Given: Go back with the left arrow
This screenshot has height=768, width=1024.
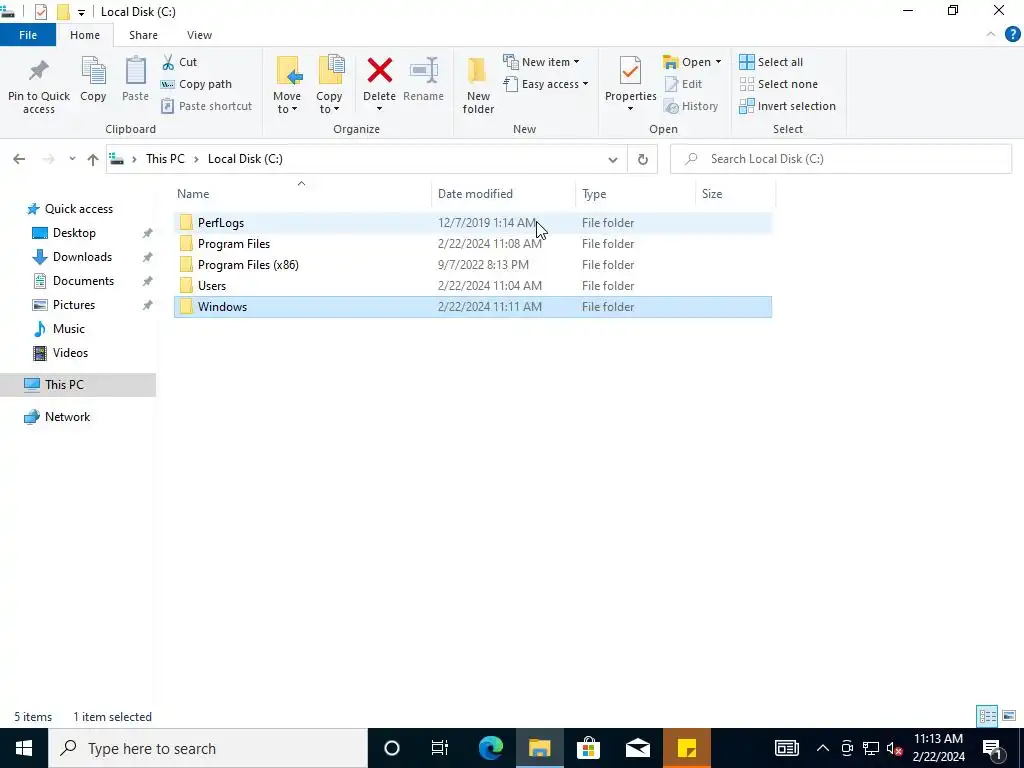Looking at the screenshot, I should point(19,159).
